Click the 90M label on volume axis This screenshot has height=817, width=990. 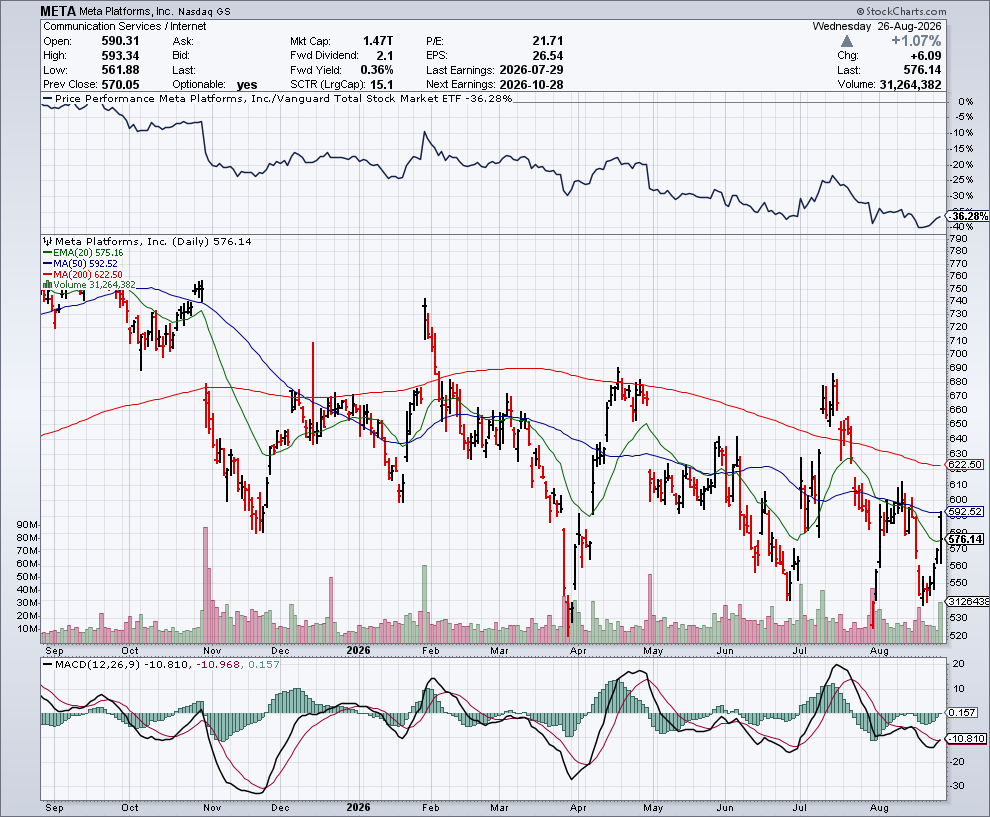[27, 525]
